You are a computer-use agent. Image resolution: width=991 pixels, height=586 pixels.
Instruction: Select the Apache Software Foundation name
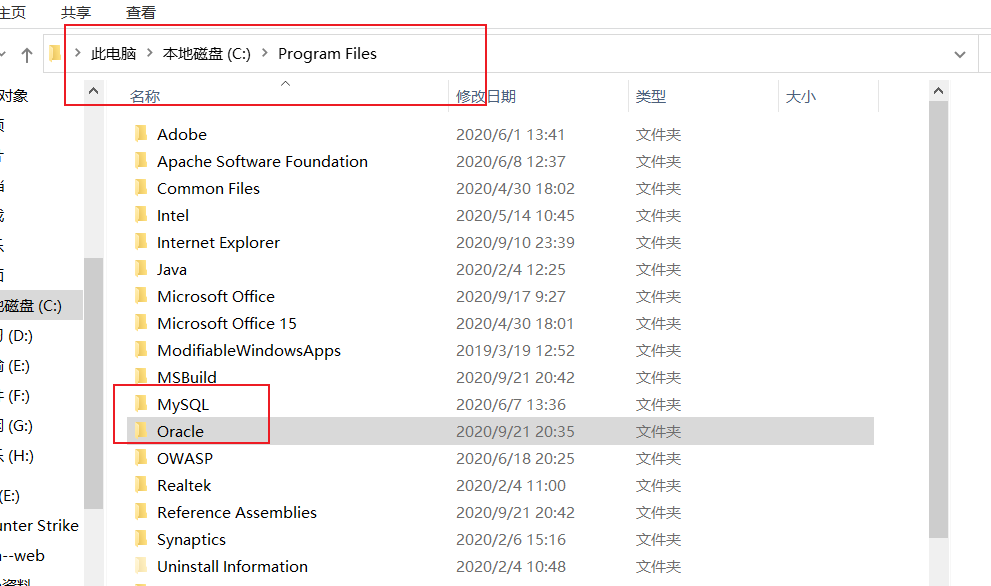(262, 161)
